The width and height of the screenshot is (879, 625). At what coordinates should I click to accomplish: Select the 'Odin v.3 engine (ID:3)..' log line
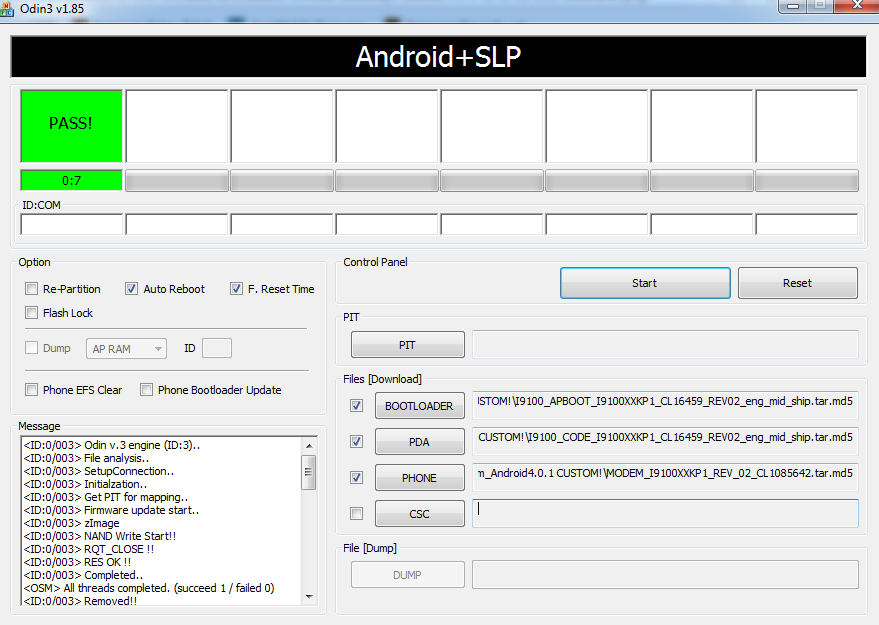pyautogui.click(x=112, y=445)
